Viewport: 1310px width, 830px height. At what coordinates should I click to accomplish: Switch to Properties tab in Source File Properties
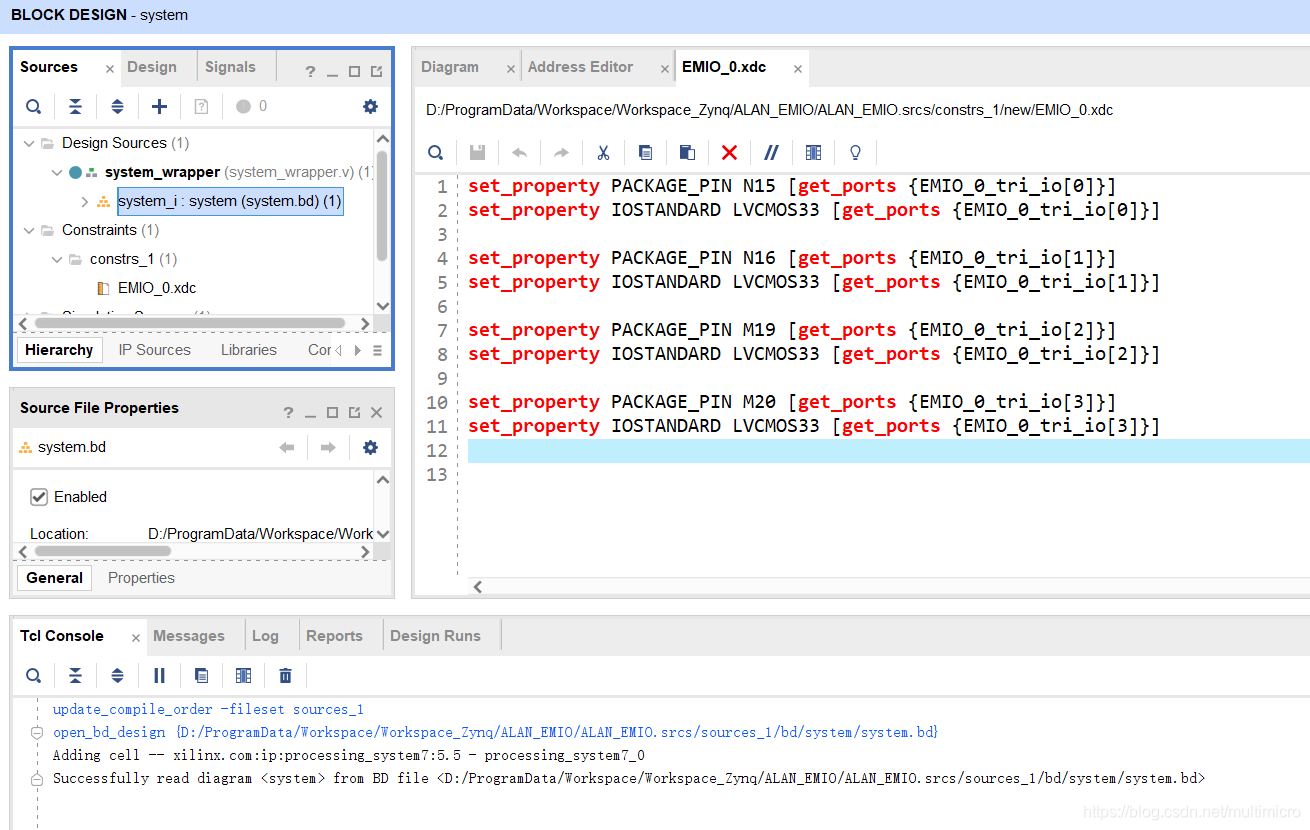click(x=141, y=578)
